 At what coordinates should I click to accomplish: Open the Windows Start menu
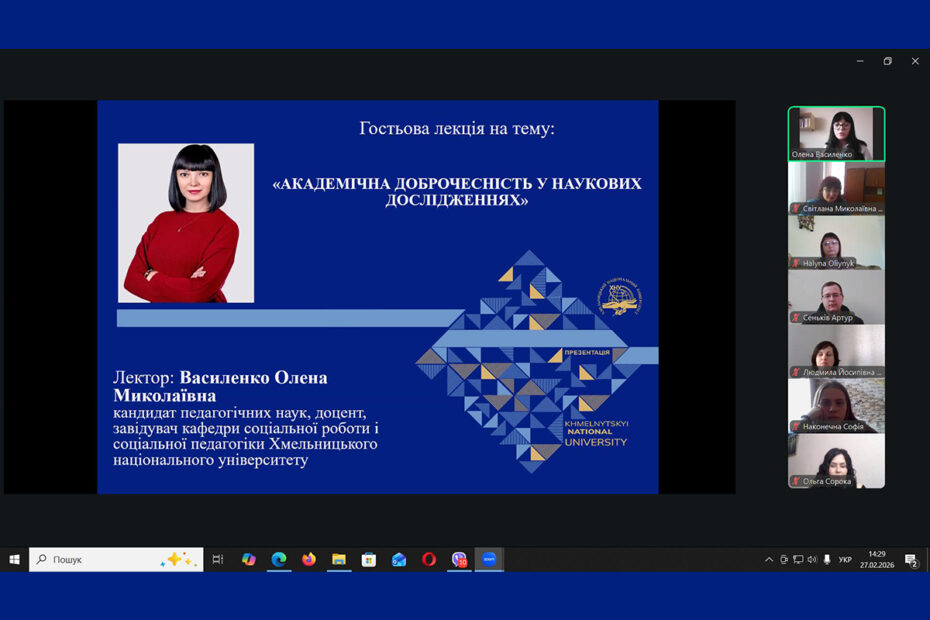tap(14, 559)
